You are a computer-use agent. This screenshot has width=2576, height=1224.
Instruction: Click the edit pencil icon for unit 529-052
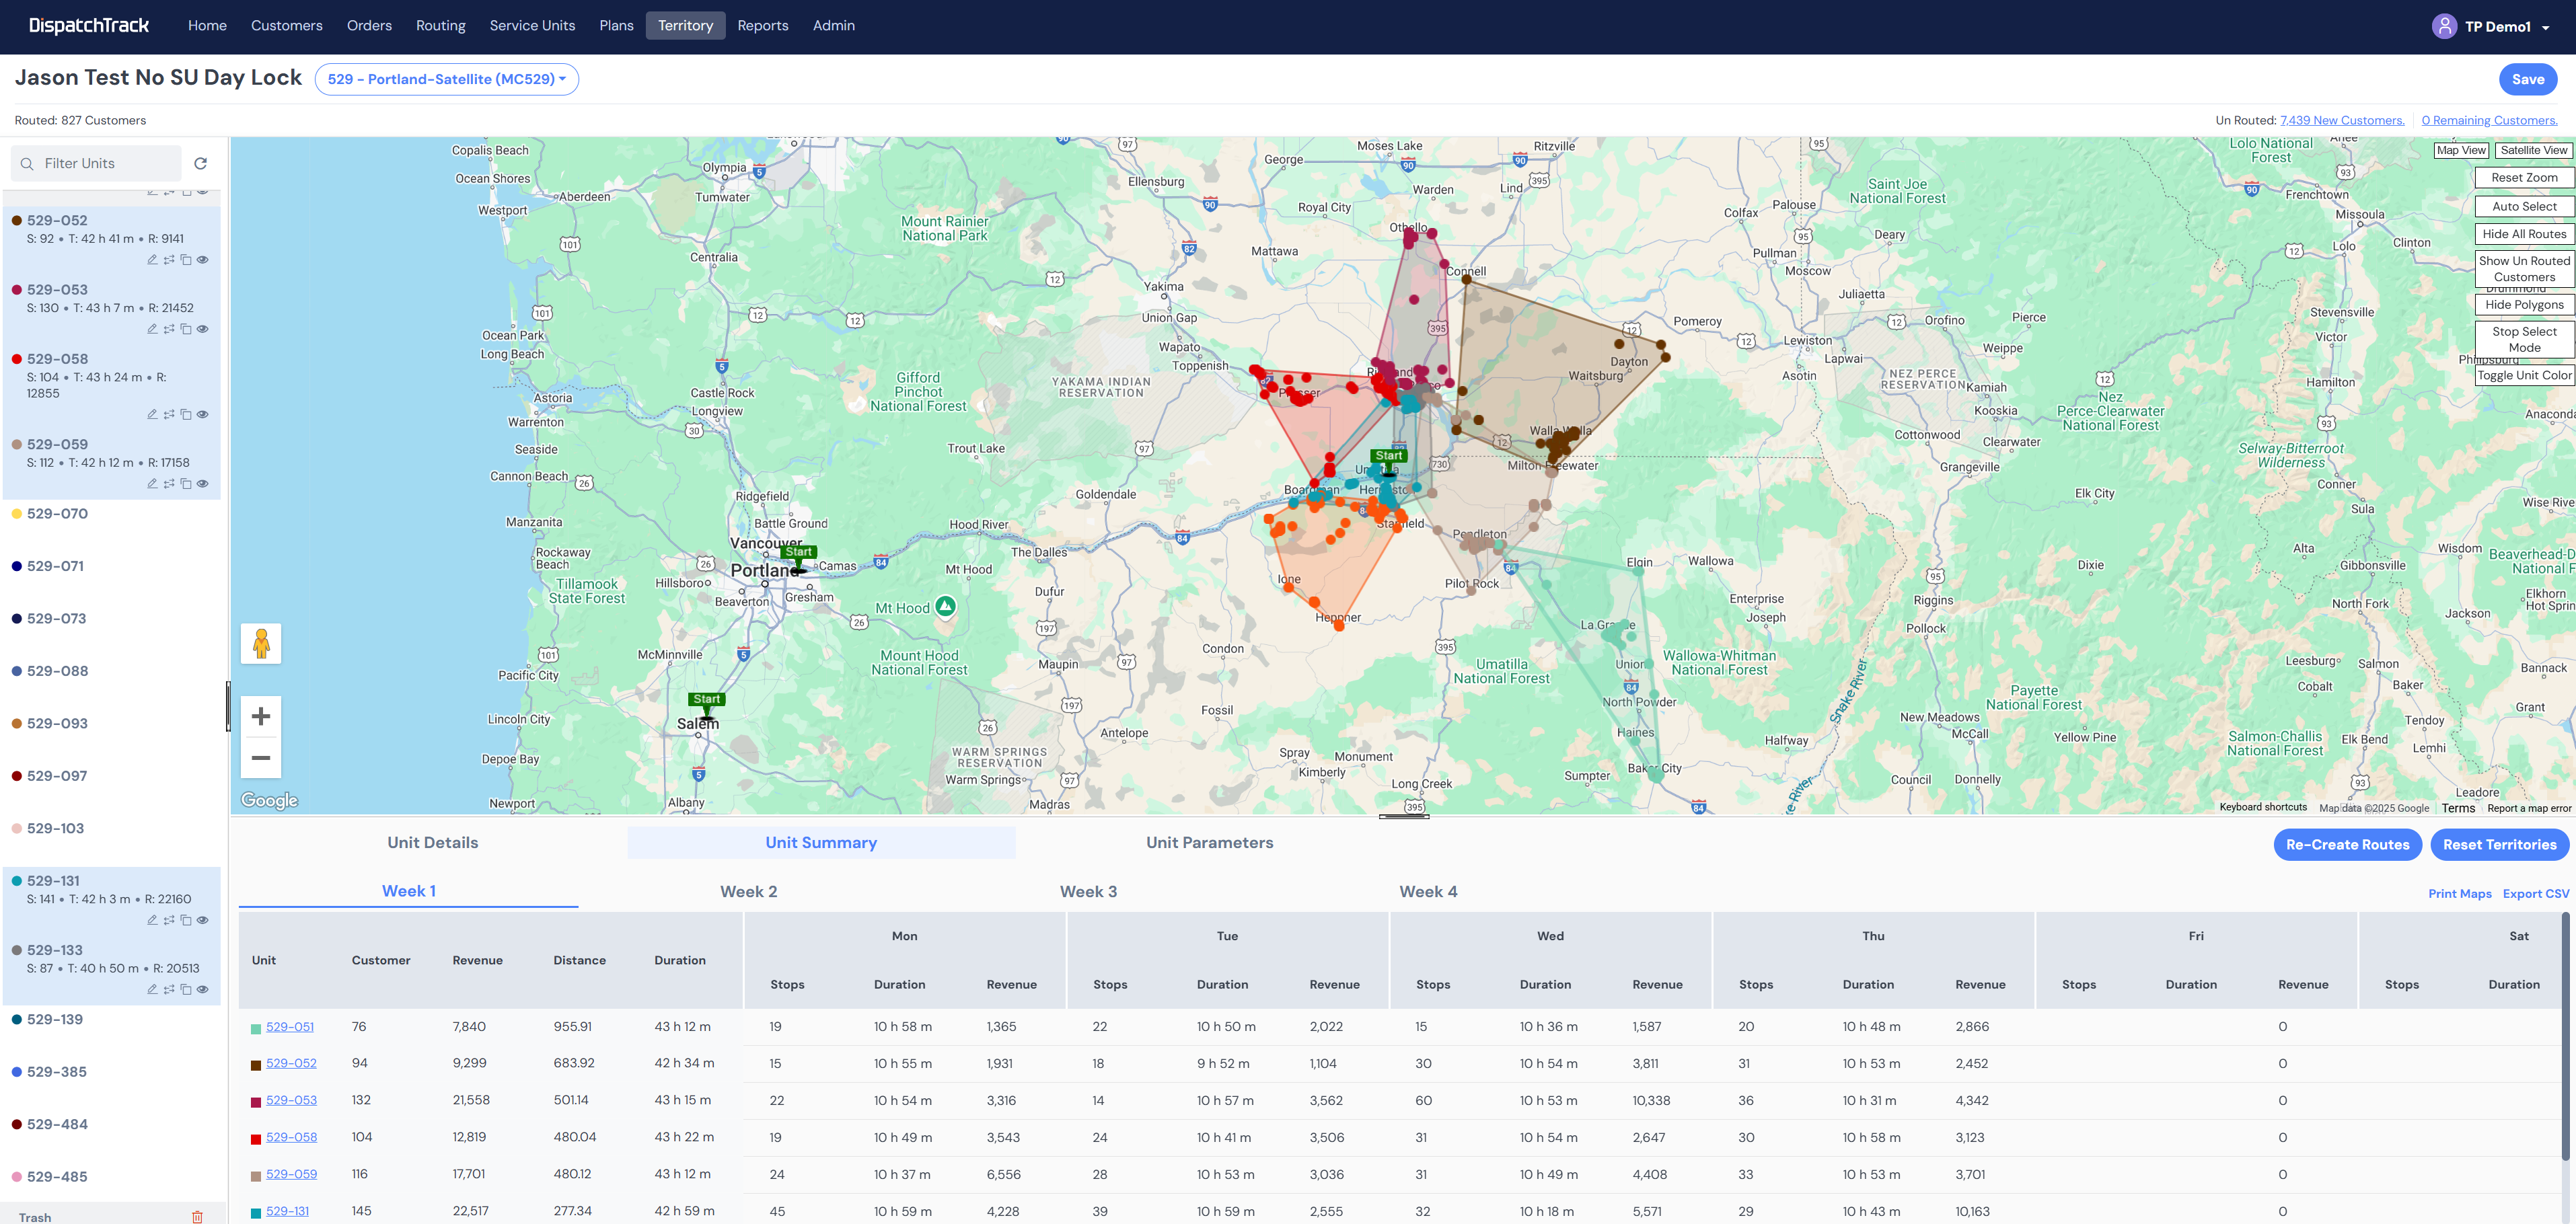coord(152,260)
